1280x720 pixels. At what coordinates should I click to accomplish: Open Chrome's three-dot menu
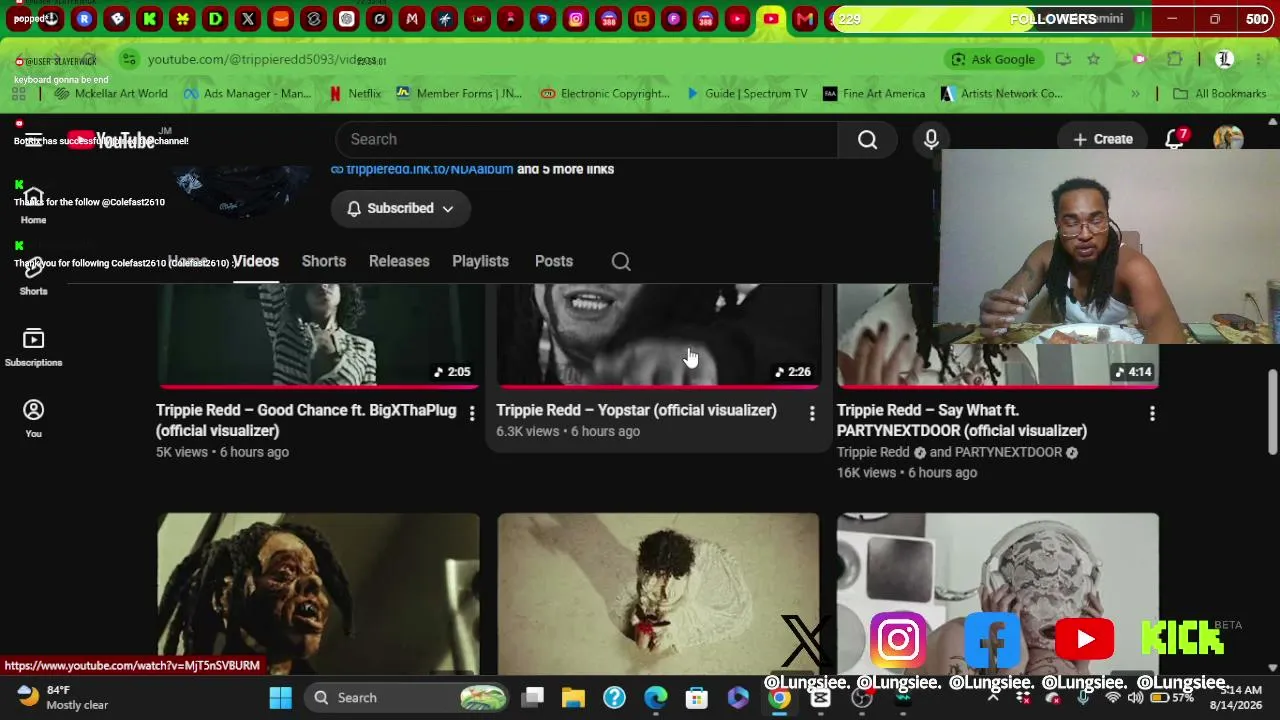click(x=1258, y=60)
